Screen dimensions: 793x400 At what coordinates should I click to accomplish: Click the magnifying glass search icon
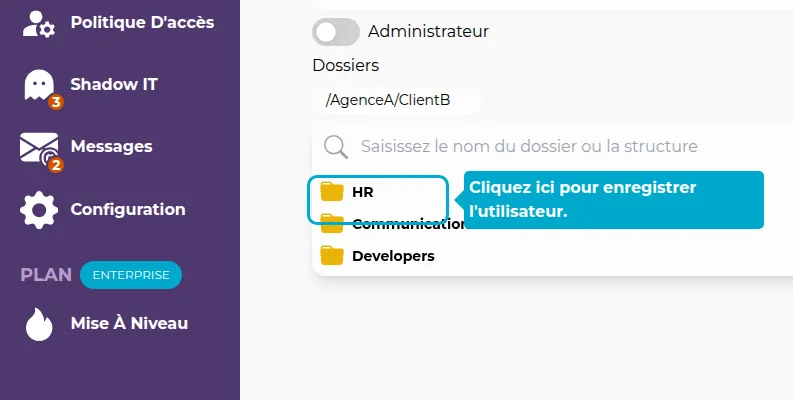(x=335, y=146)
